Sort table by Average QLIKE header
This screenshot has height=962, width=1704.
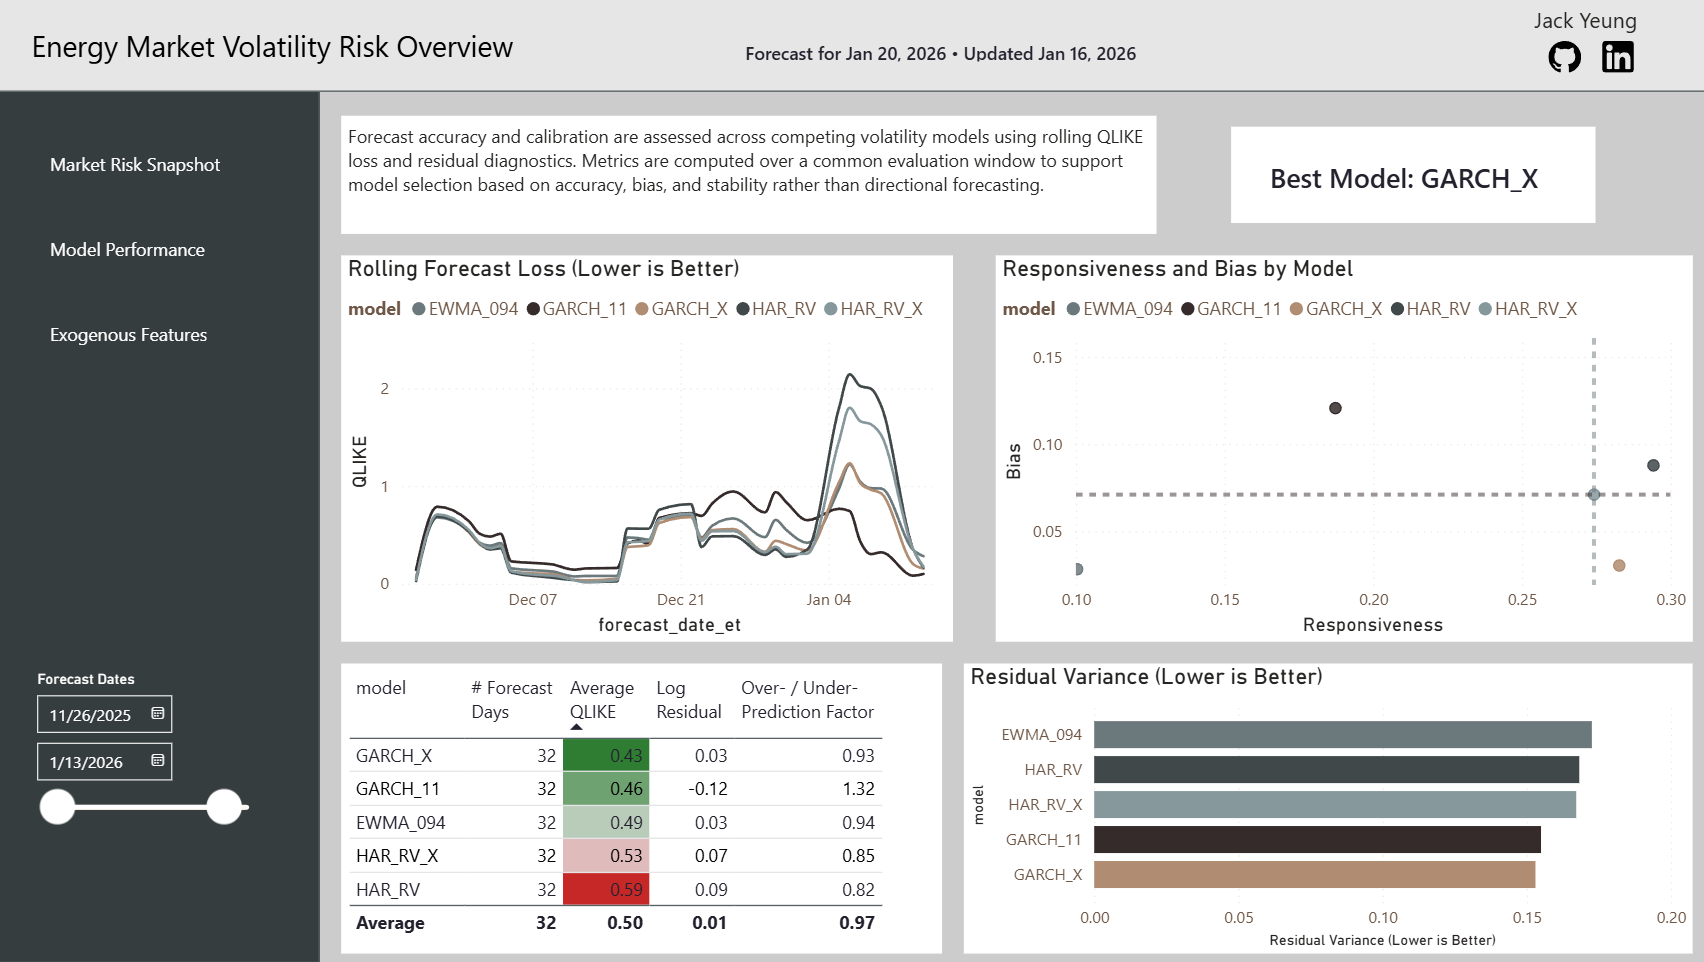[602, 700]
